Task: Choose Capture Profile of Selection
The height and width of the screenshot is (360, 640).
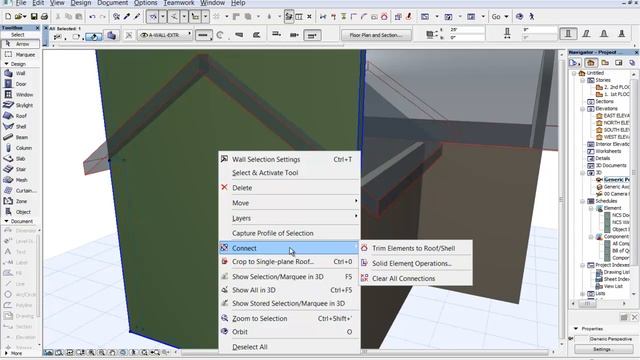Action: coord(289,233)
